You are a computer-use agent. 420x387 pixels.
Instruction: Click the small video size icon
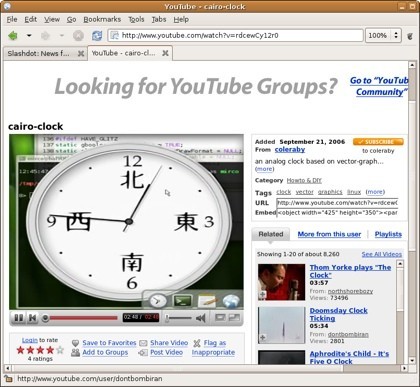(x=220, y=317)
